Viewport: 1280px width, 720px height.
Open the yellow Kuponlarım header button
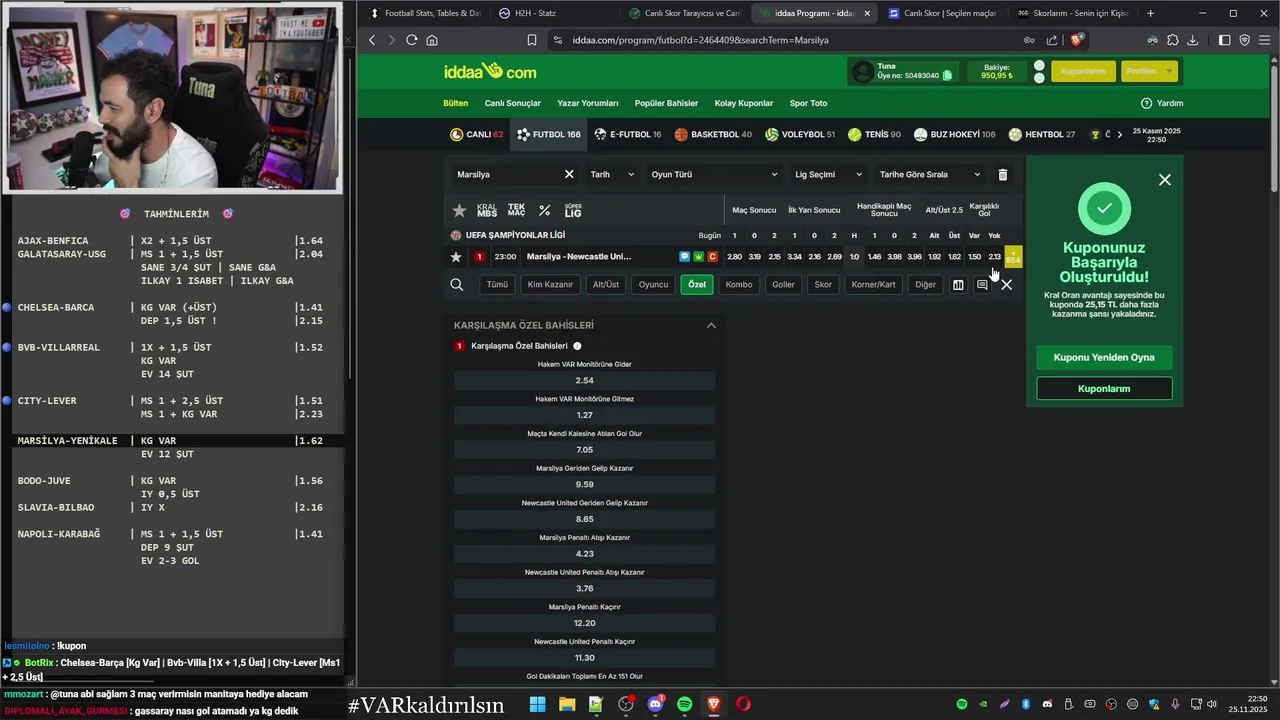[1083, 71]
